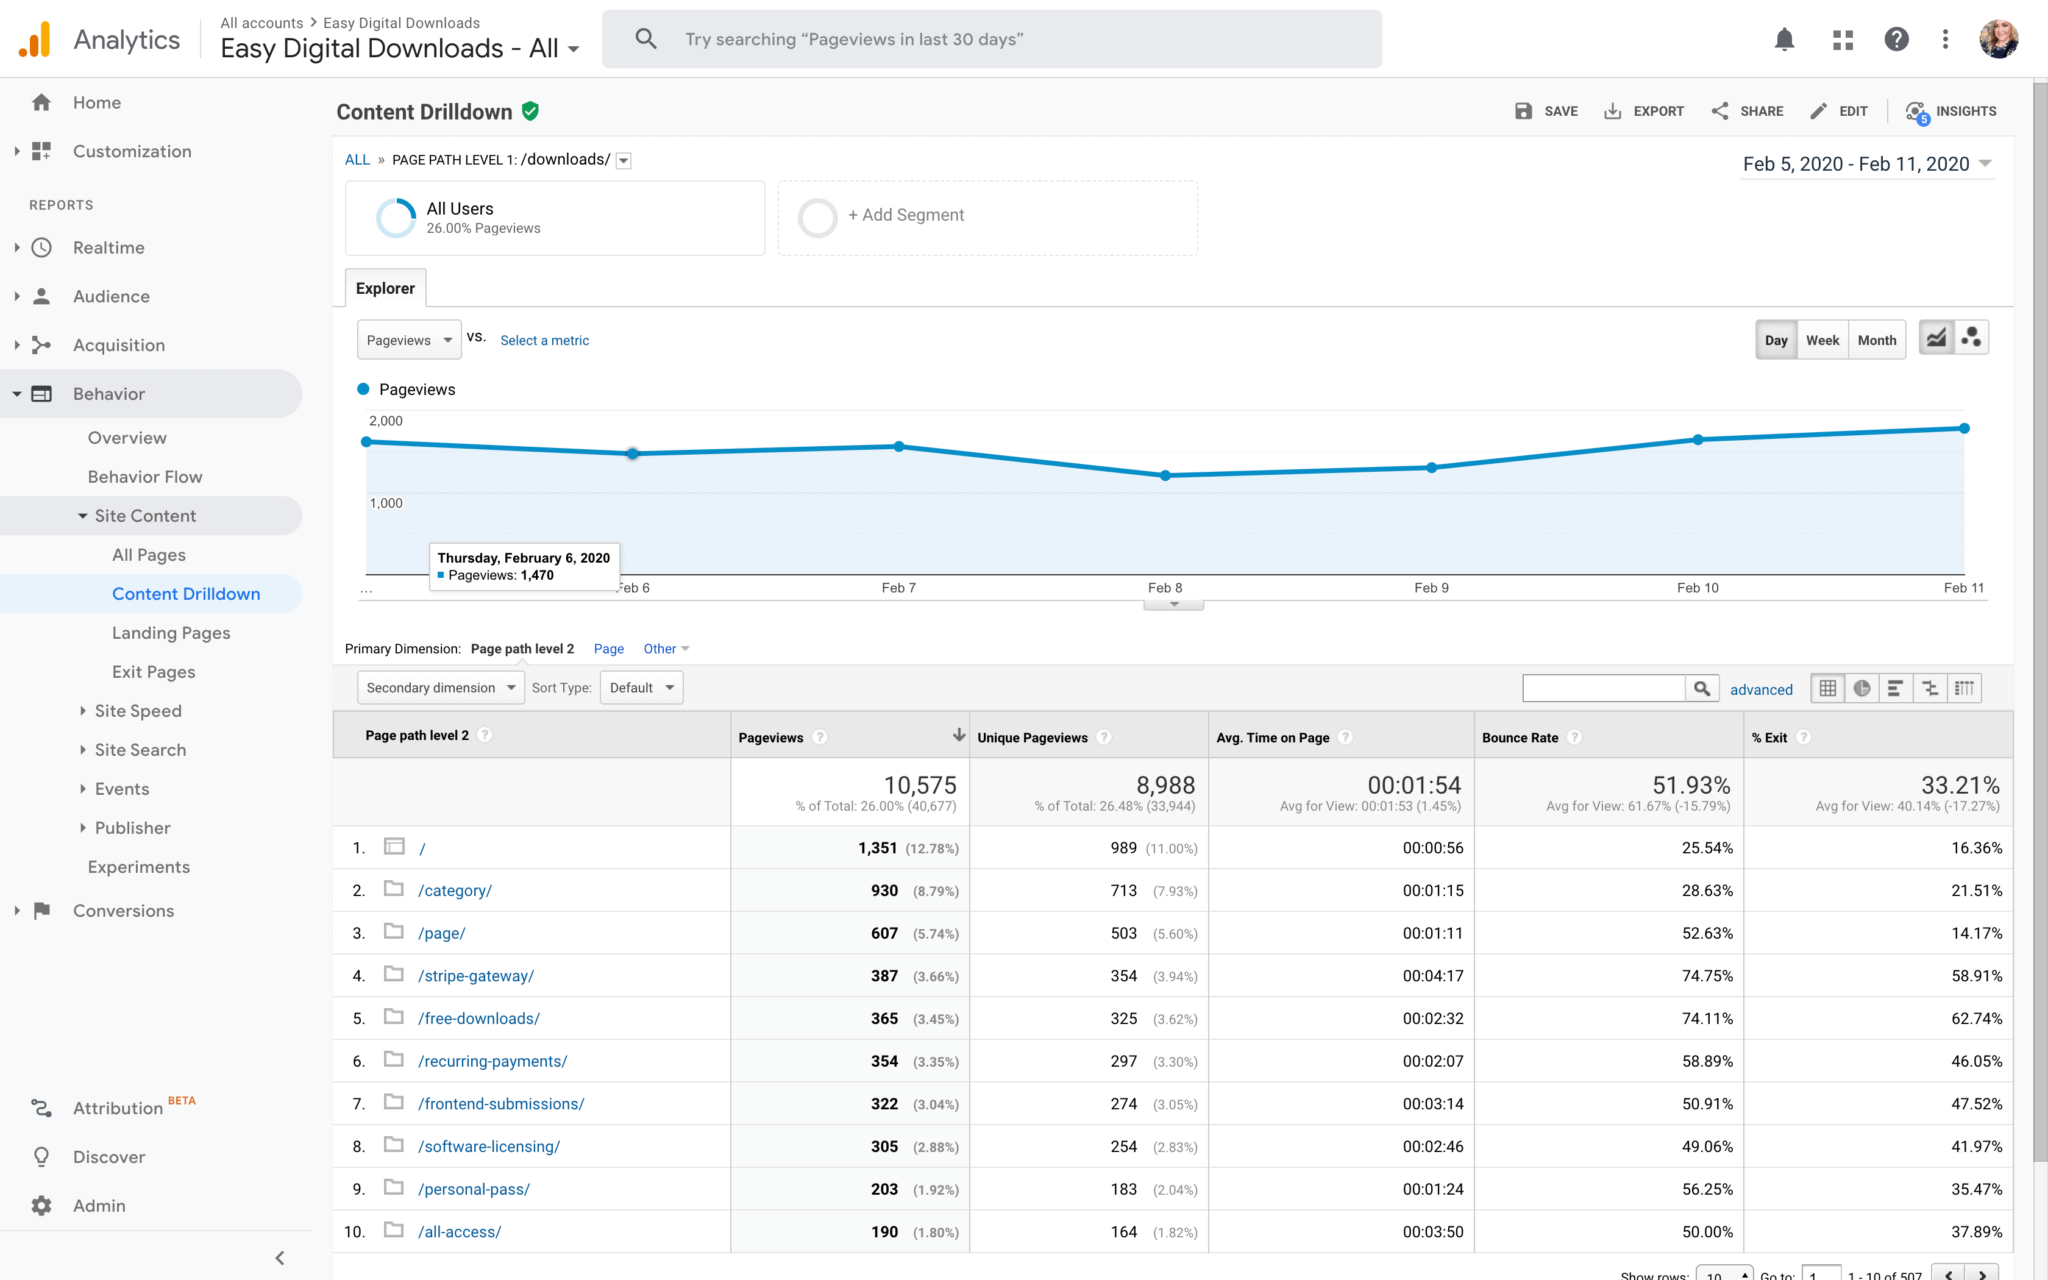
Task: Open the Behavior Overview report
Action: (127, 438)
